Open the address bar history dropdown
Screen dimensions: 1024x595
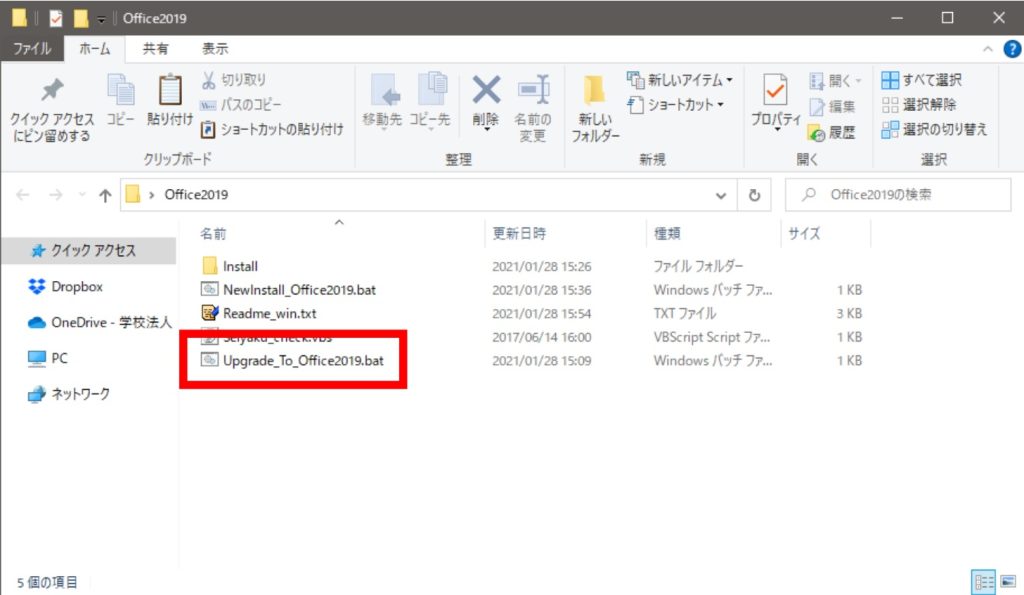coord(721,195)
